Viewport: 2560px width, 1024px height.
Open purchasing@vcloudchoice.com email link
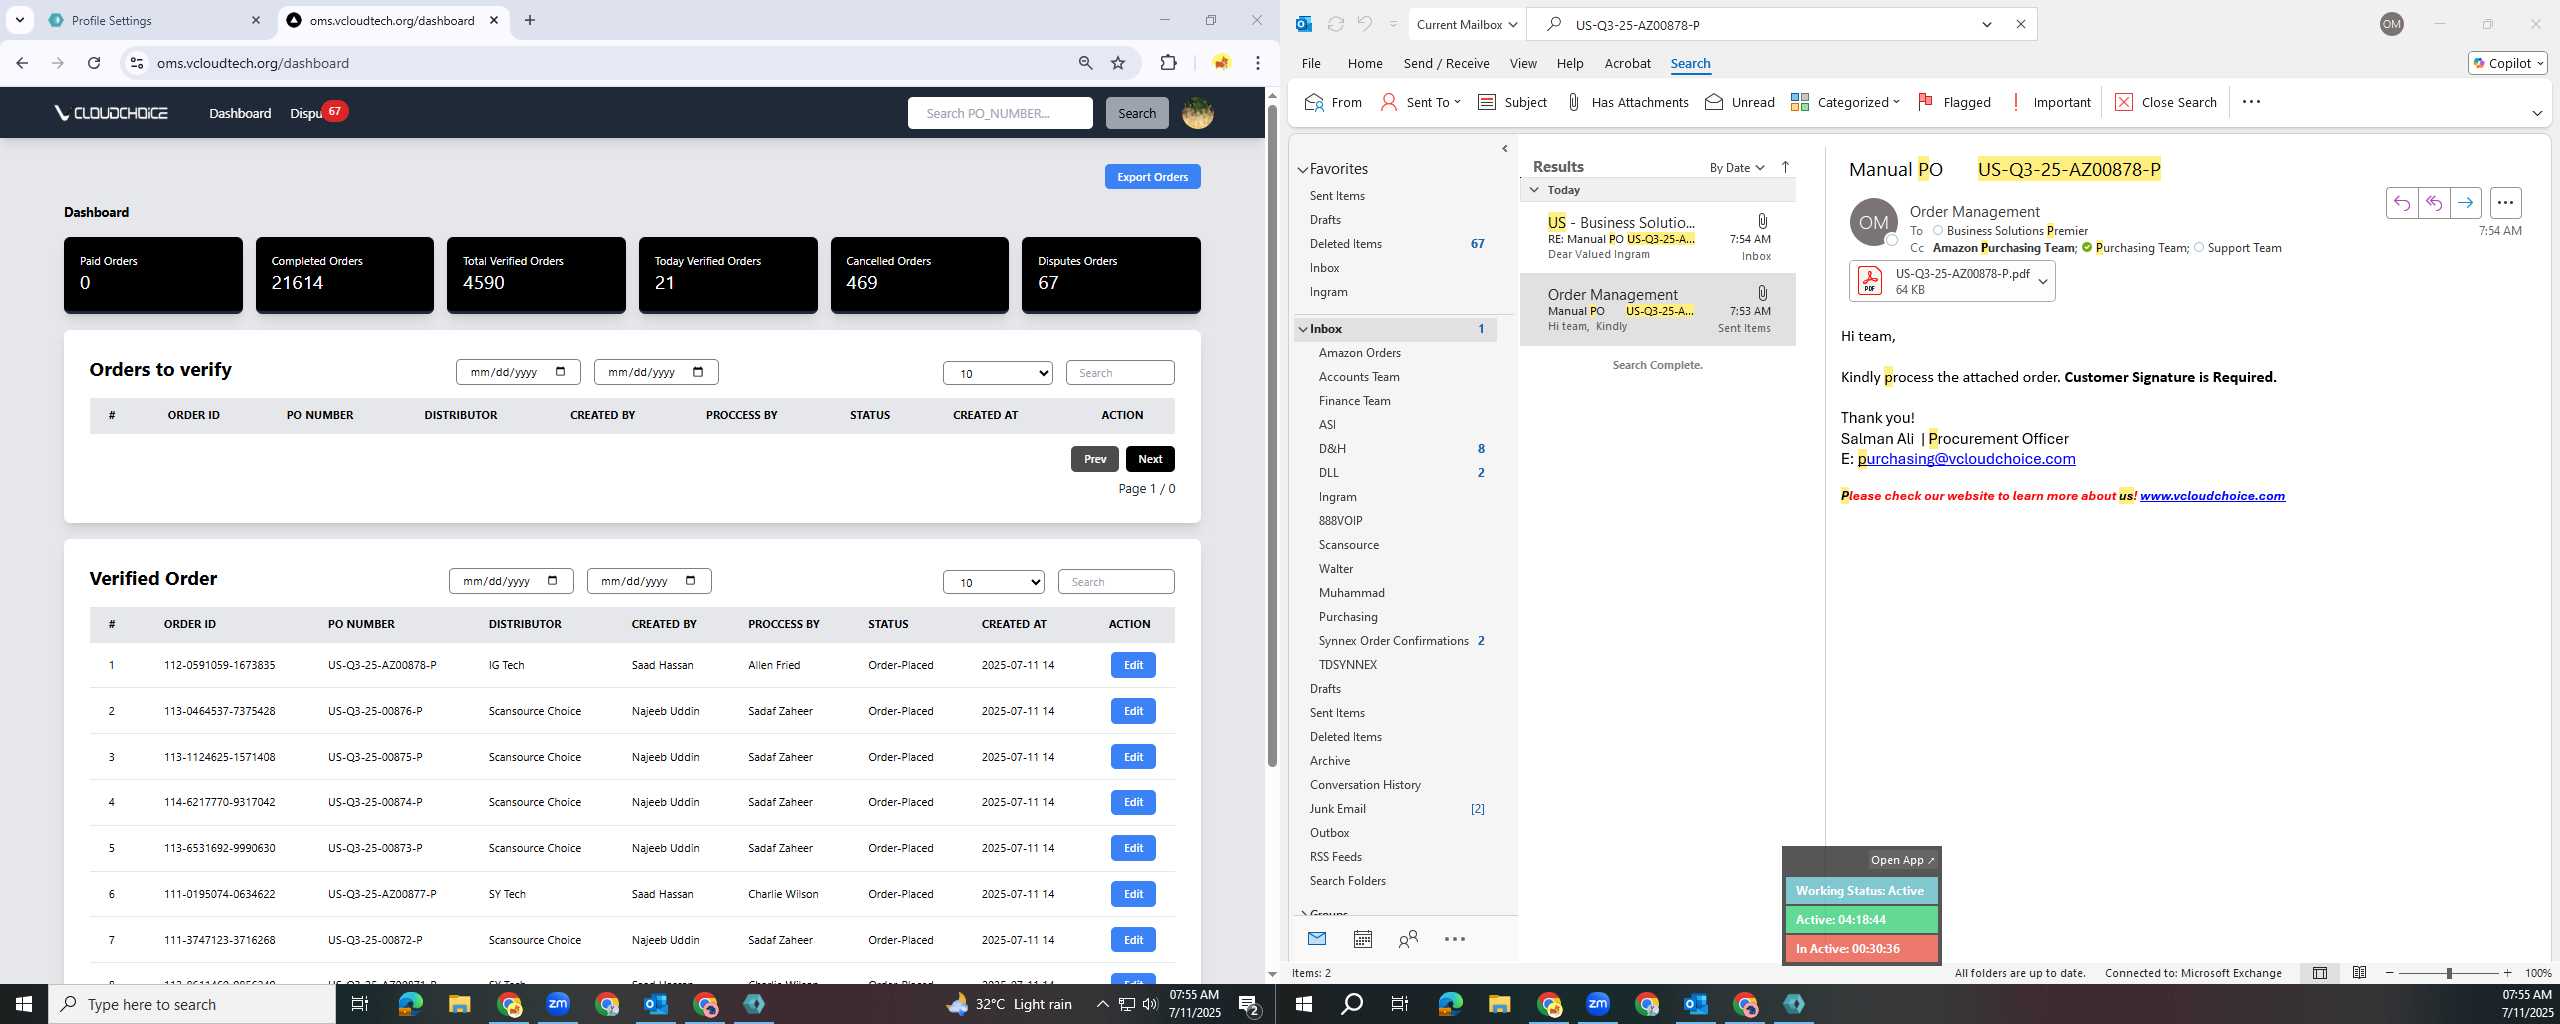[x=1966, y=459]
